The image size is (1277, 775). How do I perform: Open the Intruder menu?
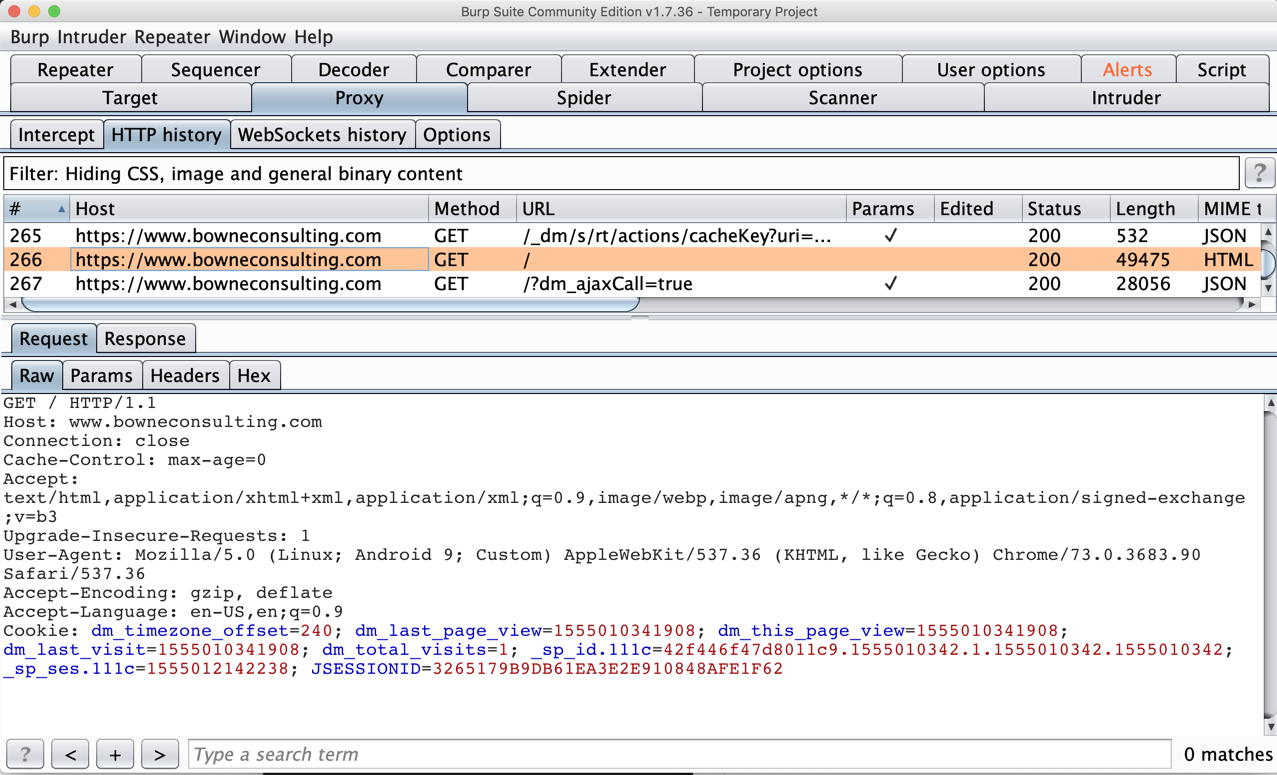tap(92, 37)
